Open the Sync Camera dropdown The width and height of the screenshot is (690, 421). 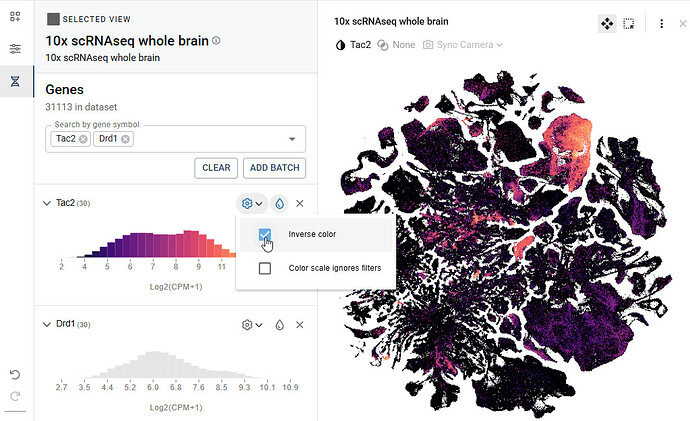(463, 45)
